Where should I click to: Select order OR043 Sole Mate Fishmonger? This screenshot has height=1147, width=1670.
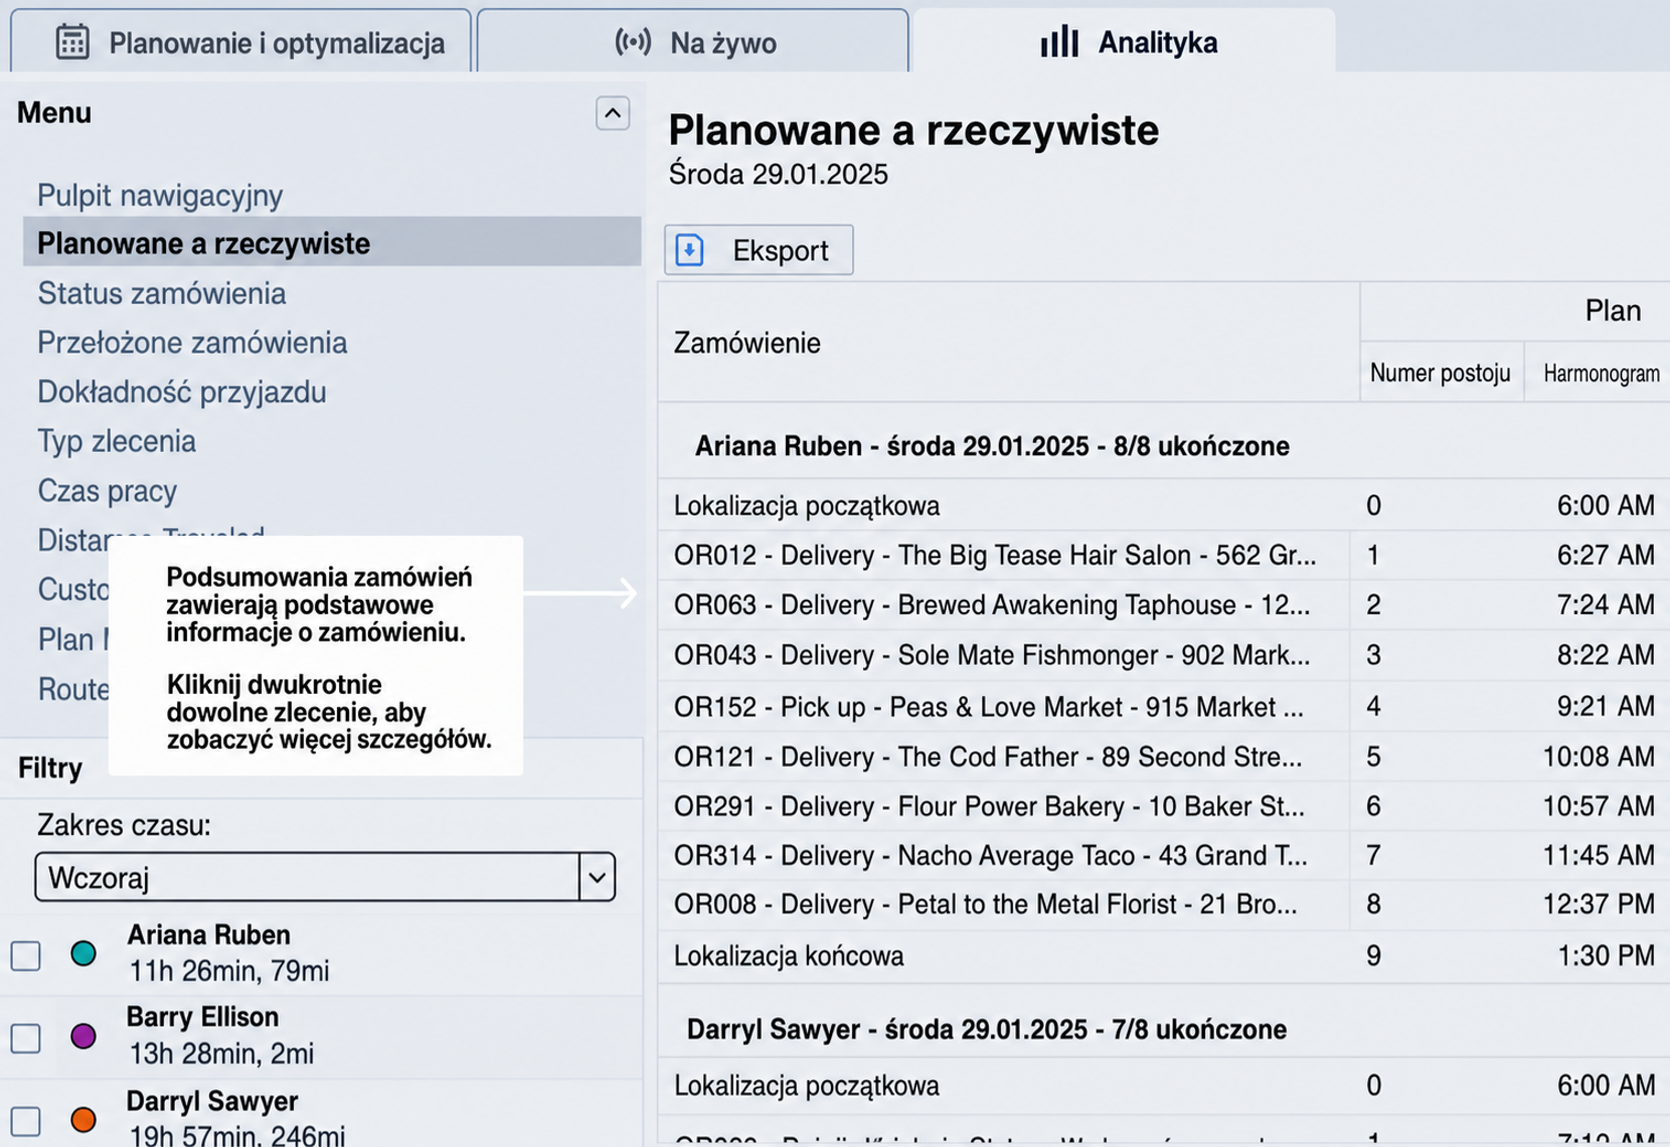point(1164,655)
